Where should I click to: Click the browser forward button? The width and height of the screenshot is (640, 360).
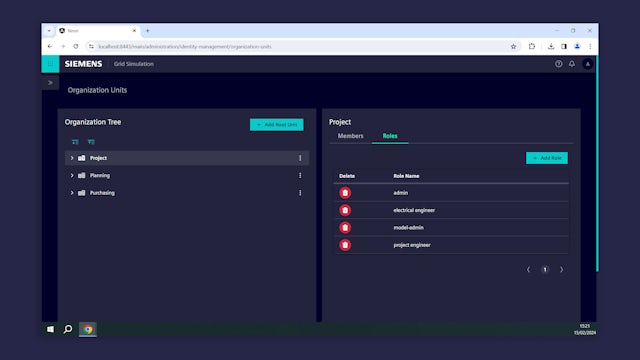[x=63, y=47]
